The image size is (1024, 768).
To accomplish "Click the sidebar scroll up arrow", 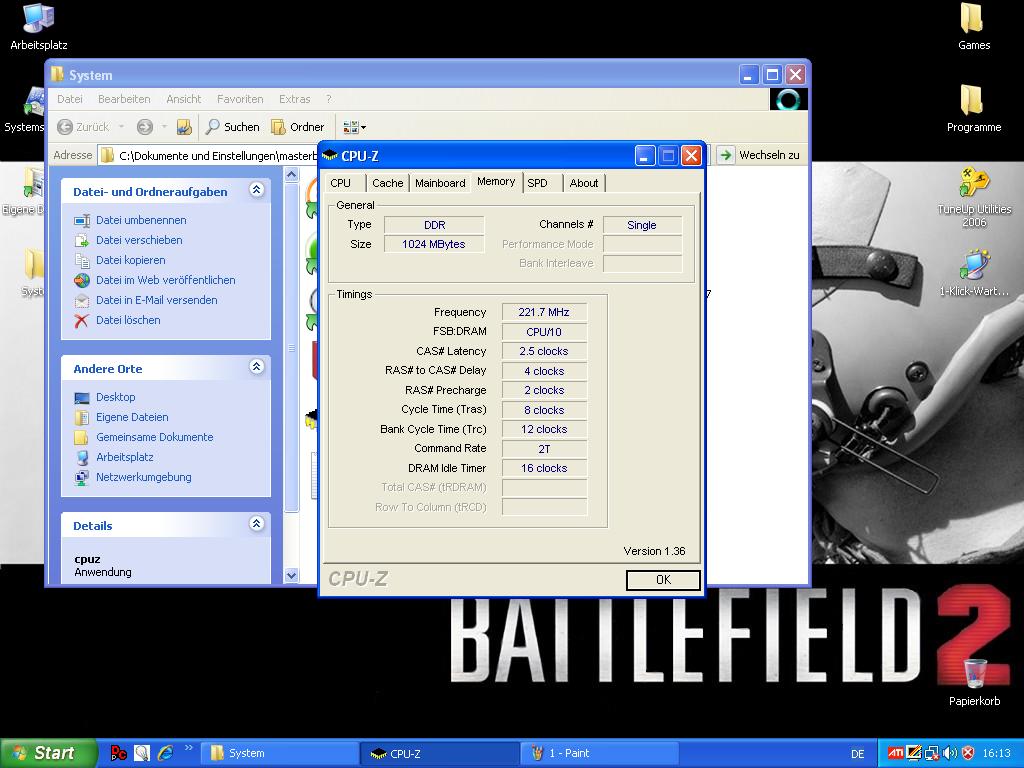I will click(291, 174).
